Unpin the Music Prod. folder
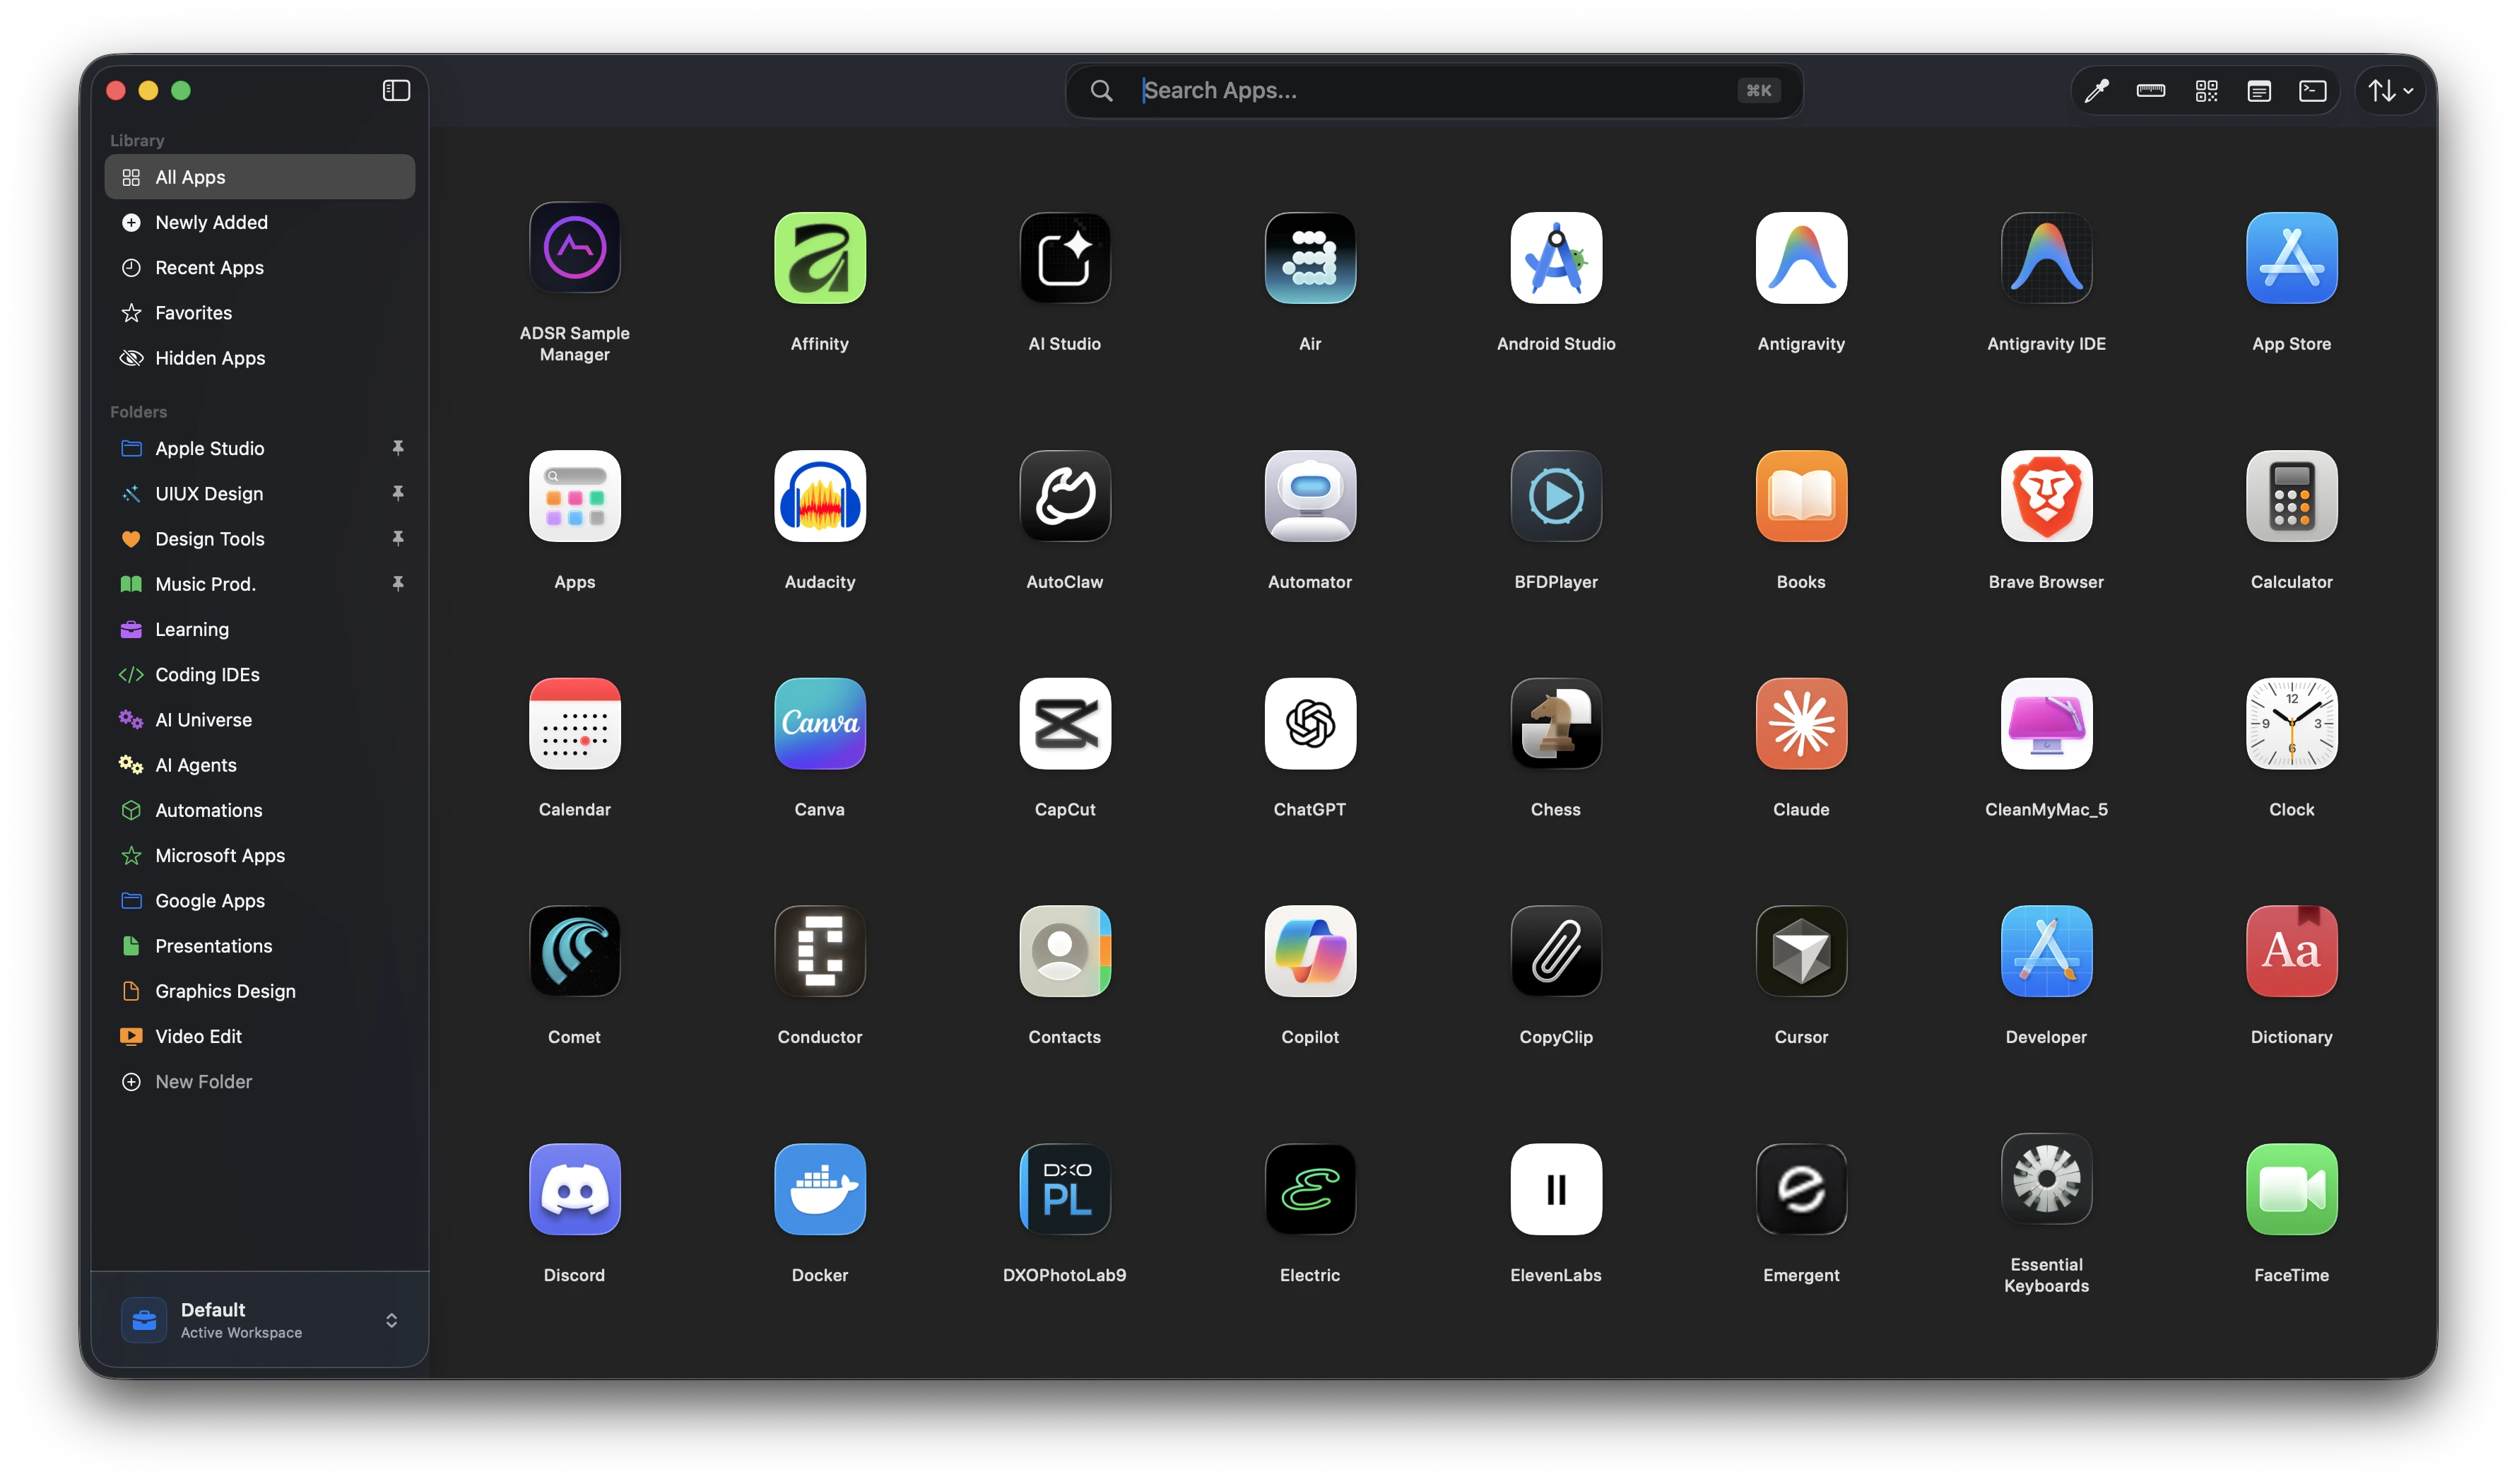Viewport: 2517px width, 1484px height. 398,583
